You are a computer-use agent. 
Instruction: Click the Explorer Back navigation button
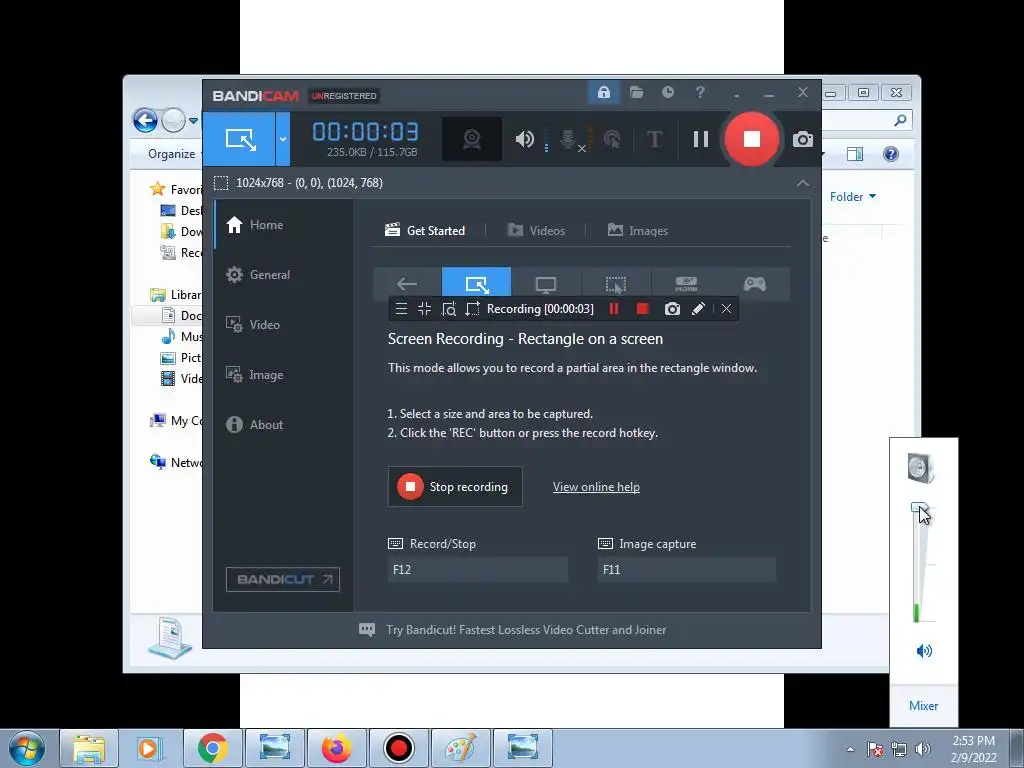point(145,120)
